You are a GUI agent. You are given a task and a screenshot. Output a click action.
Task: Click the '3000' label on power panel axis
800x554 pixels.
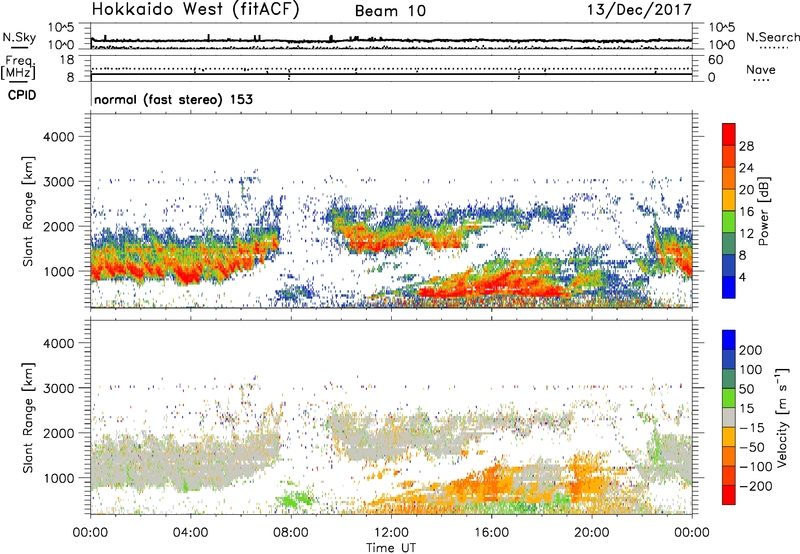[x=58, y=182]
